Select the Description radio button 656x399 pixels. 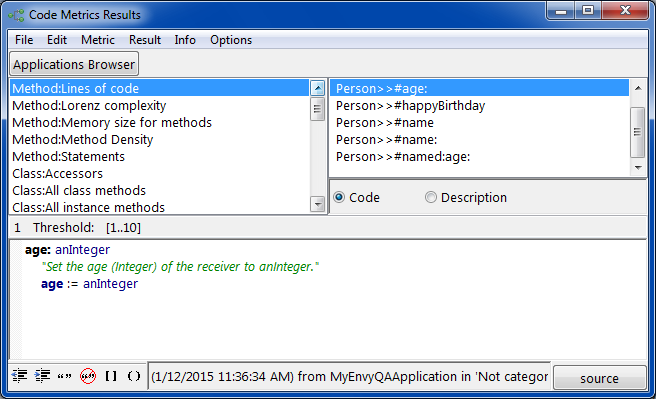click(x=430, y=197)
